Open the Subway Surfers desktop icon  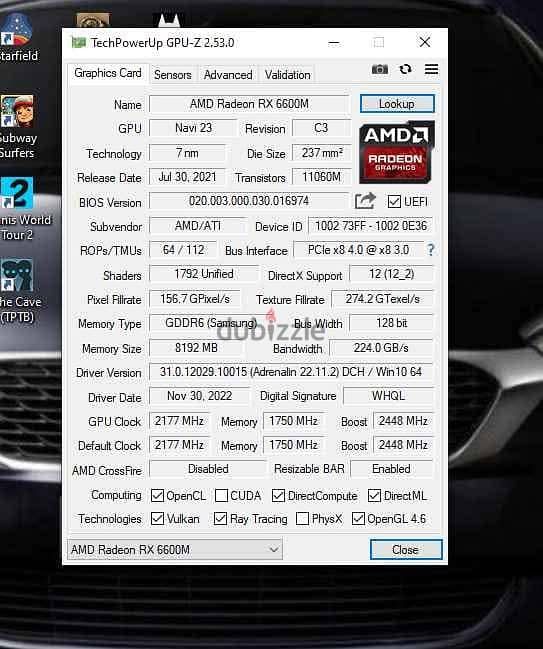(x=17, y=127)
